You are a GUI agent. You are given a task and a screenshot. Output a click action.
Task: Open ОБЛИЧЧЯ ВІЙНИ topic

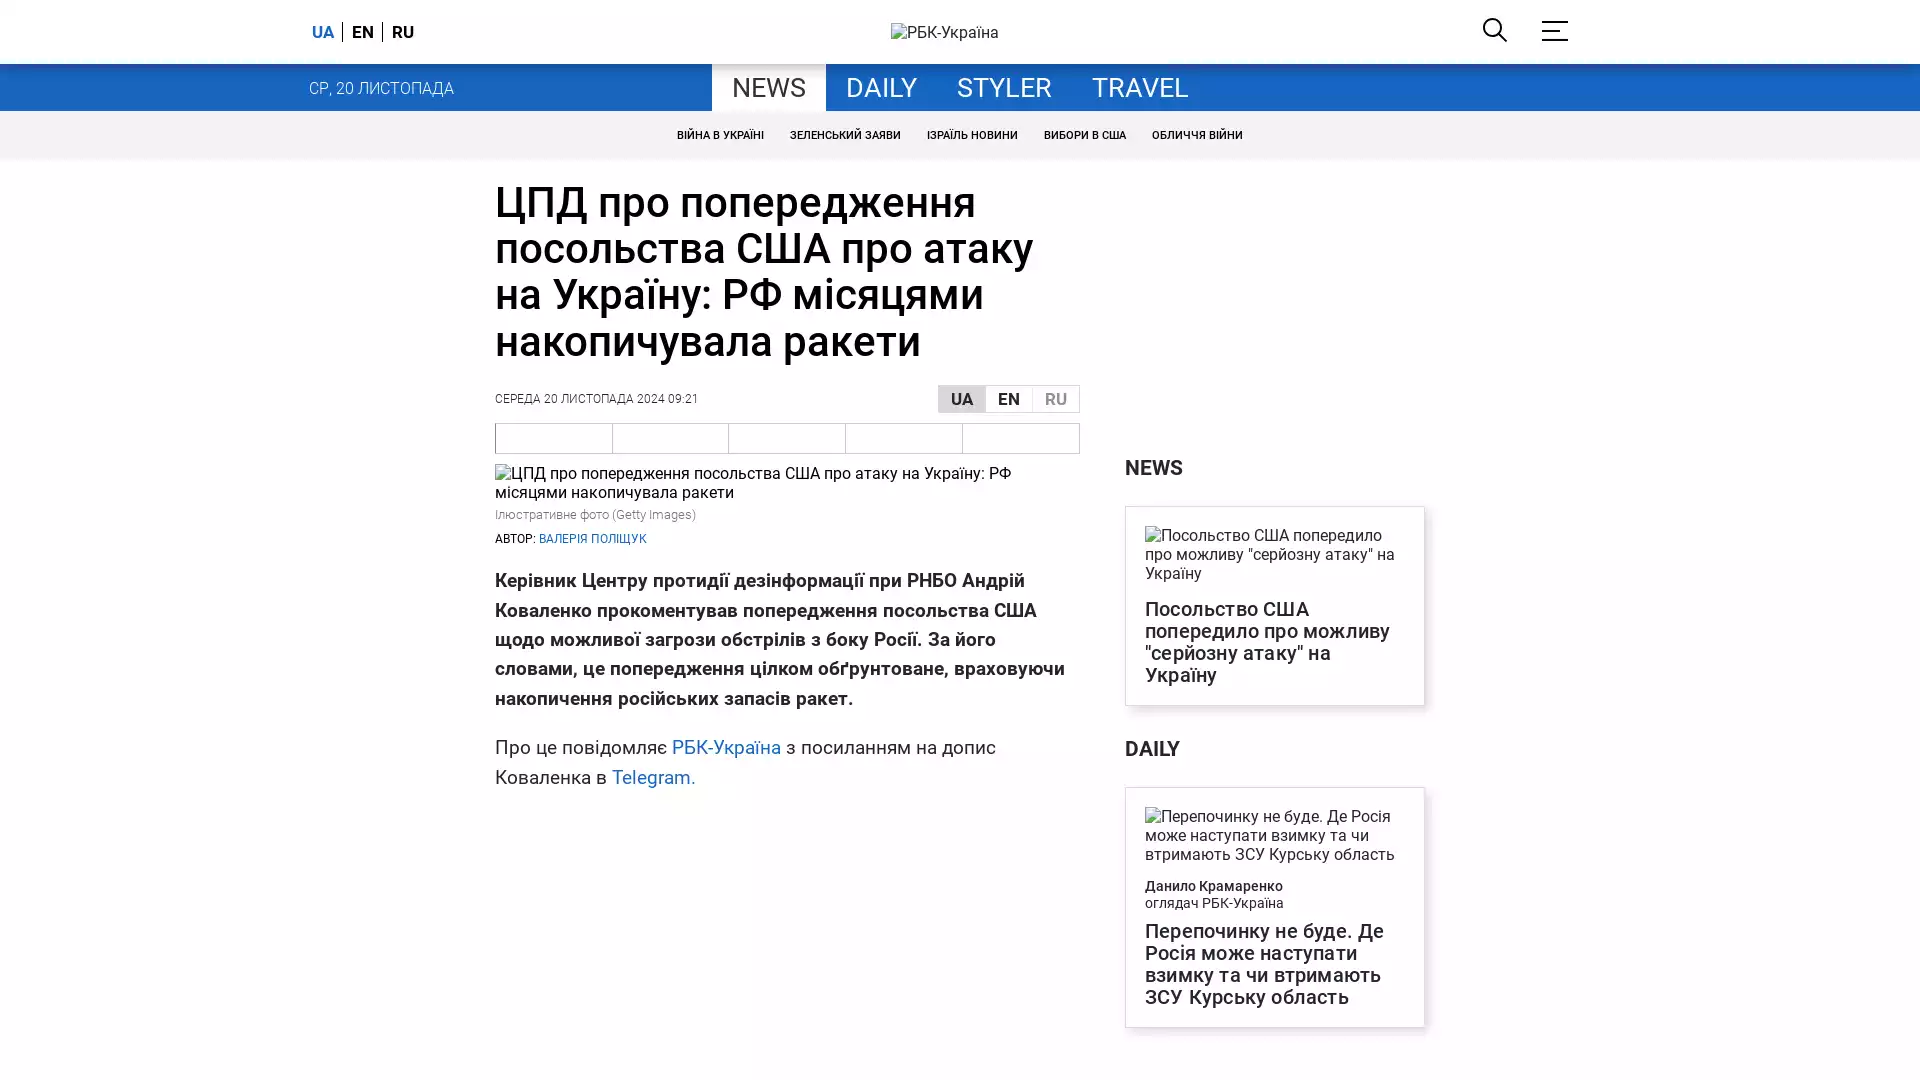pyautogui.click(x=1196, y=135)
